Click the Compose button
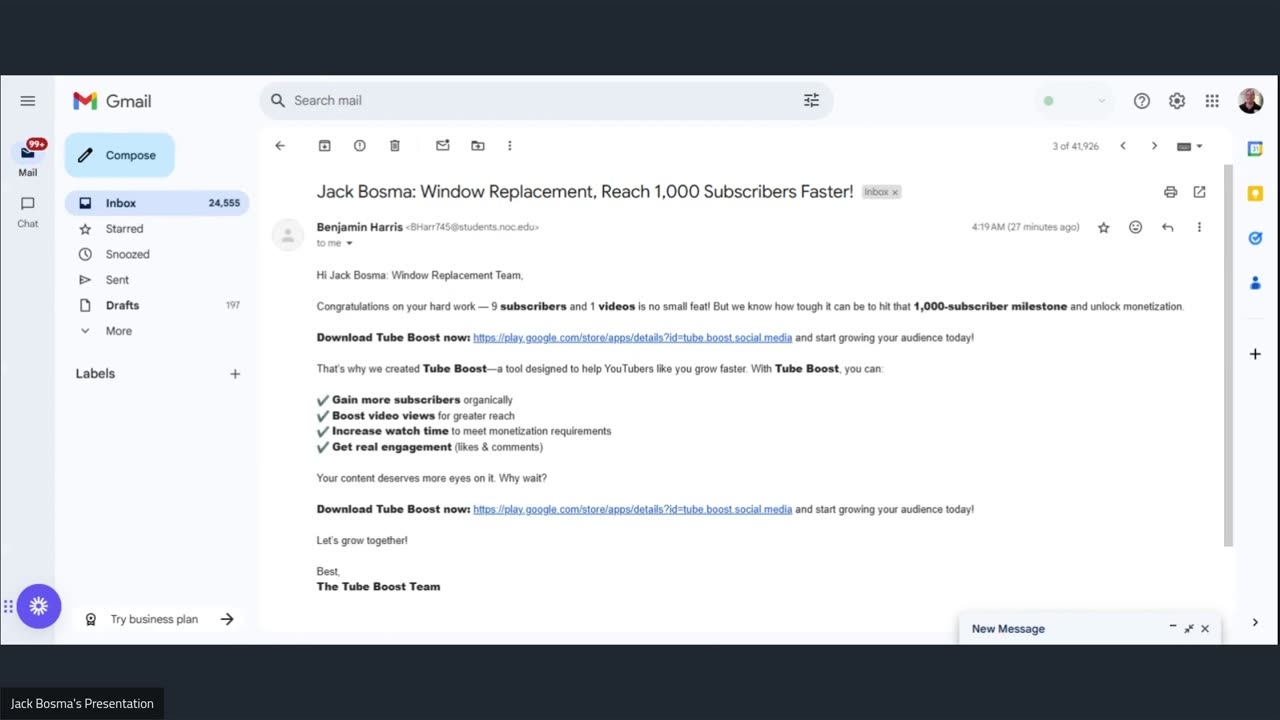Screen dimensions: 1280x720 point(119,155)
